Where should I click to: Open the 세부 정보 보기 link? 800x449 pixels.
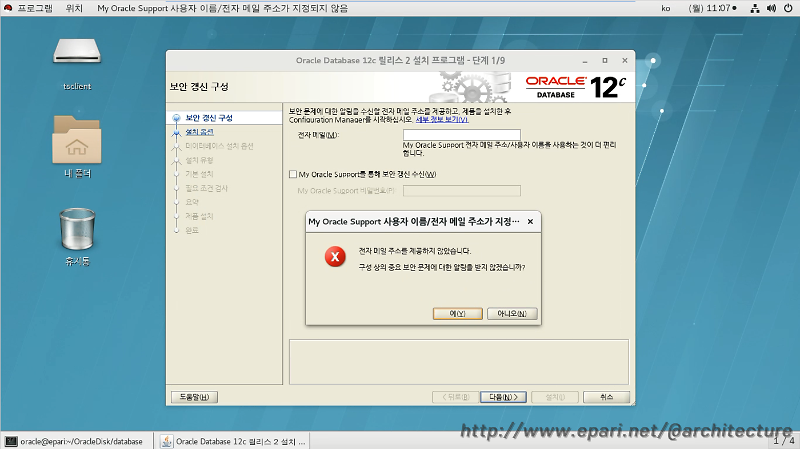(442, 119)
